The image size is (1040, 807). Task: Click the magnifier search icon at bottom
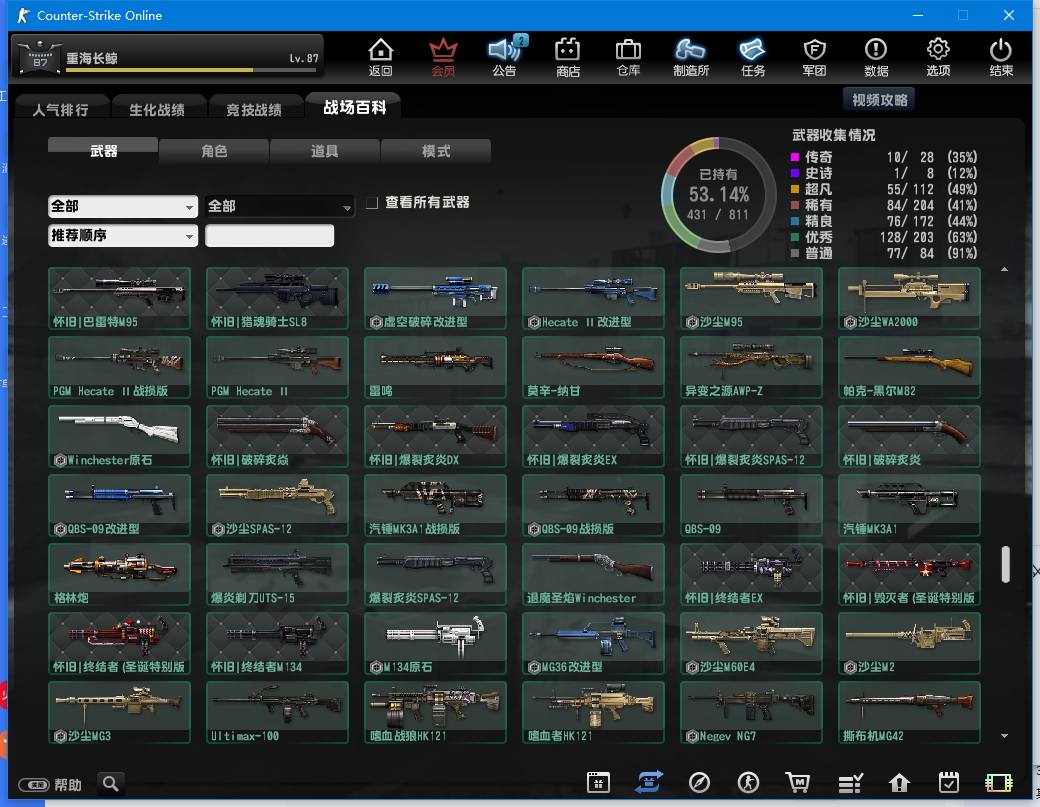tap(111, 784)
